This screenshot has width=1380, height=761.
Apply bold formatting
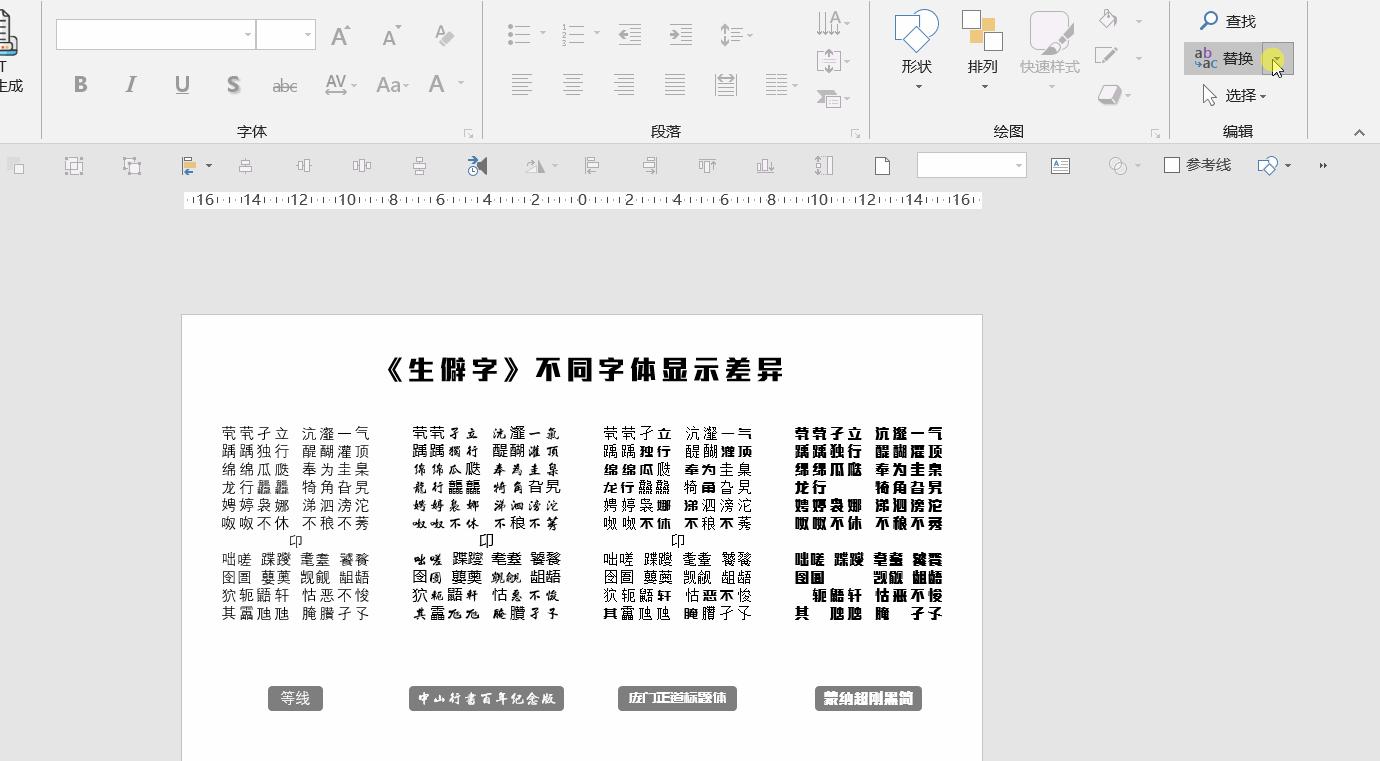tap(80, 84)
